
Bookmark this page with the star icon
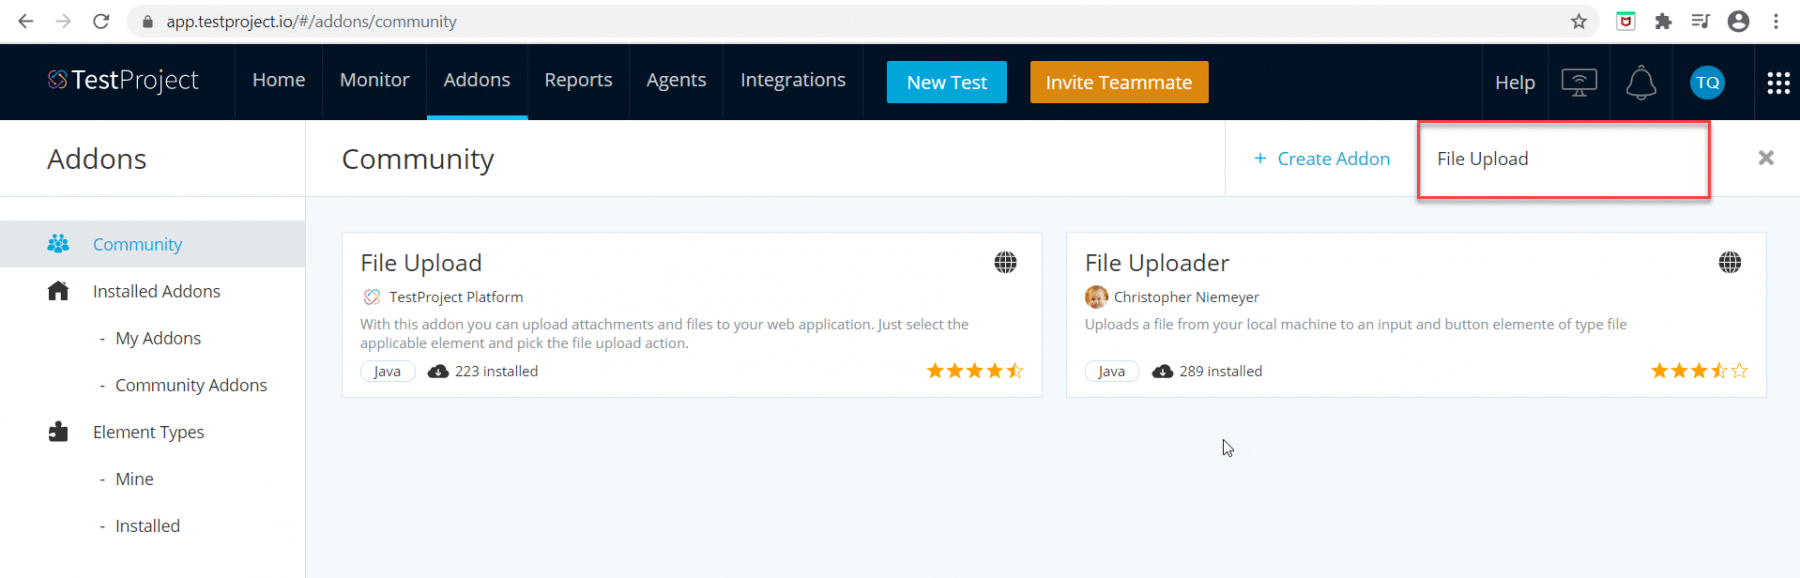pyautogui.click(x=1579, y=21)
